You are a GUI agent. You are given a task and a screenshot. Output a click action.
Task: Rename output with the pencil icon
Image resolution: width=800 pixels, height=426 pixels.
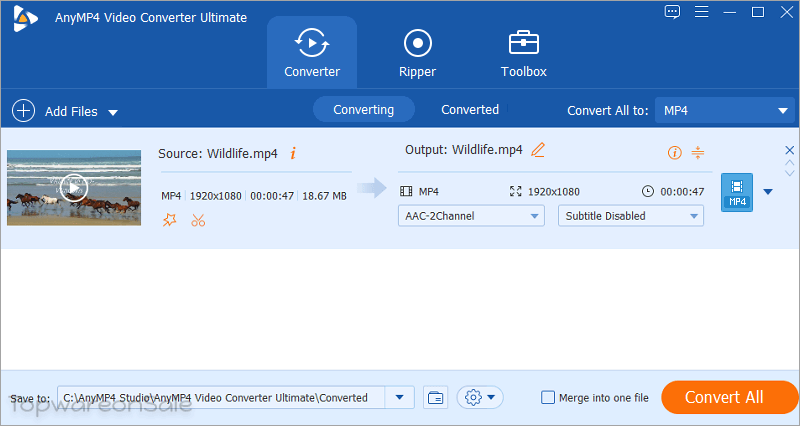538,150
